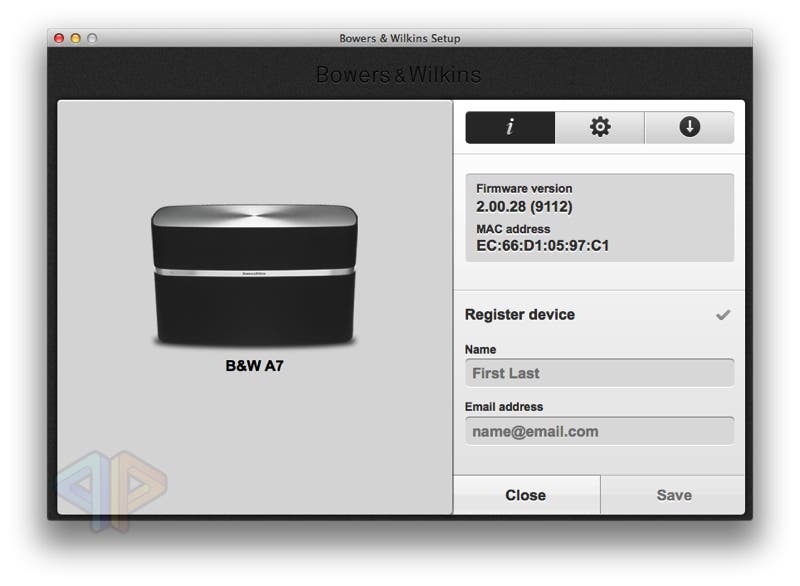The height and width of the screenshot is (586, 800).
Task: Open the settings gear tab
Action: 599,127
